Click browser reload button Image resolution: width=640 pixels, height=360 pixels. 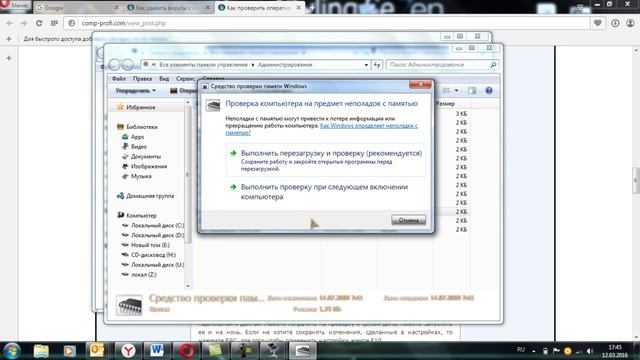(x=39, y=23)
